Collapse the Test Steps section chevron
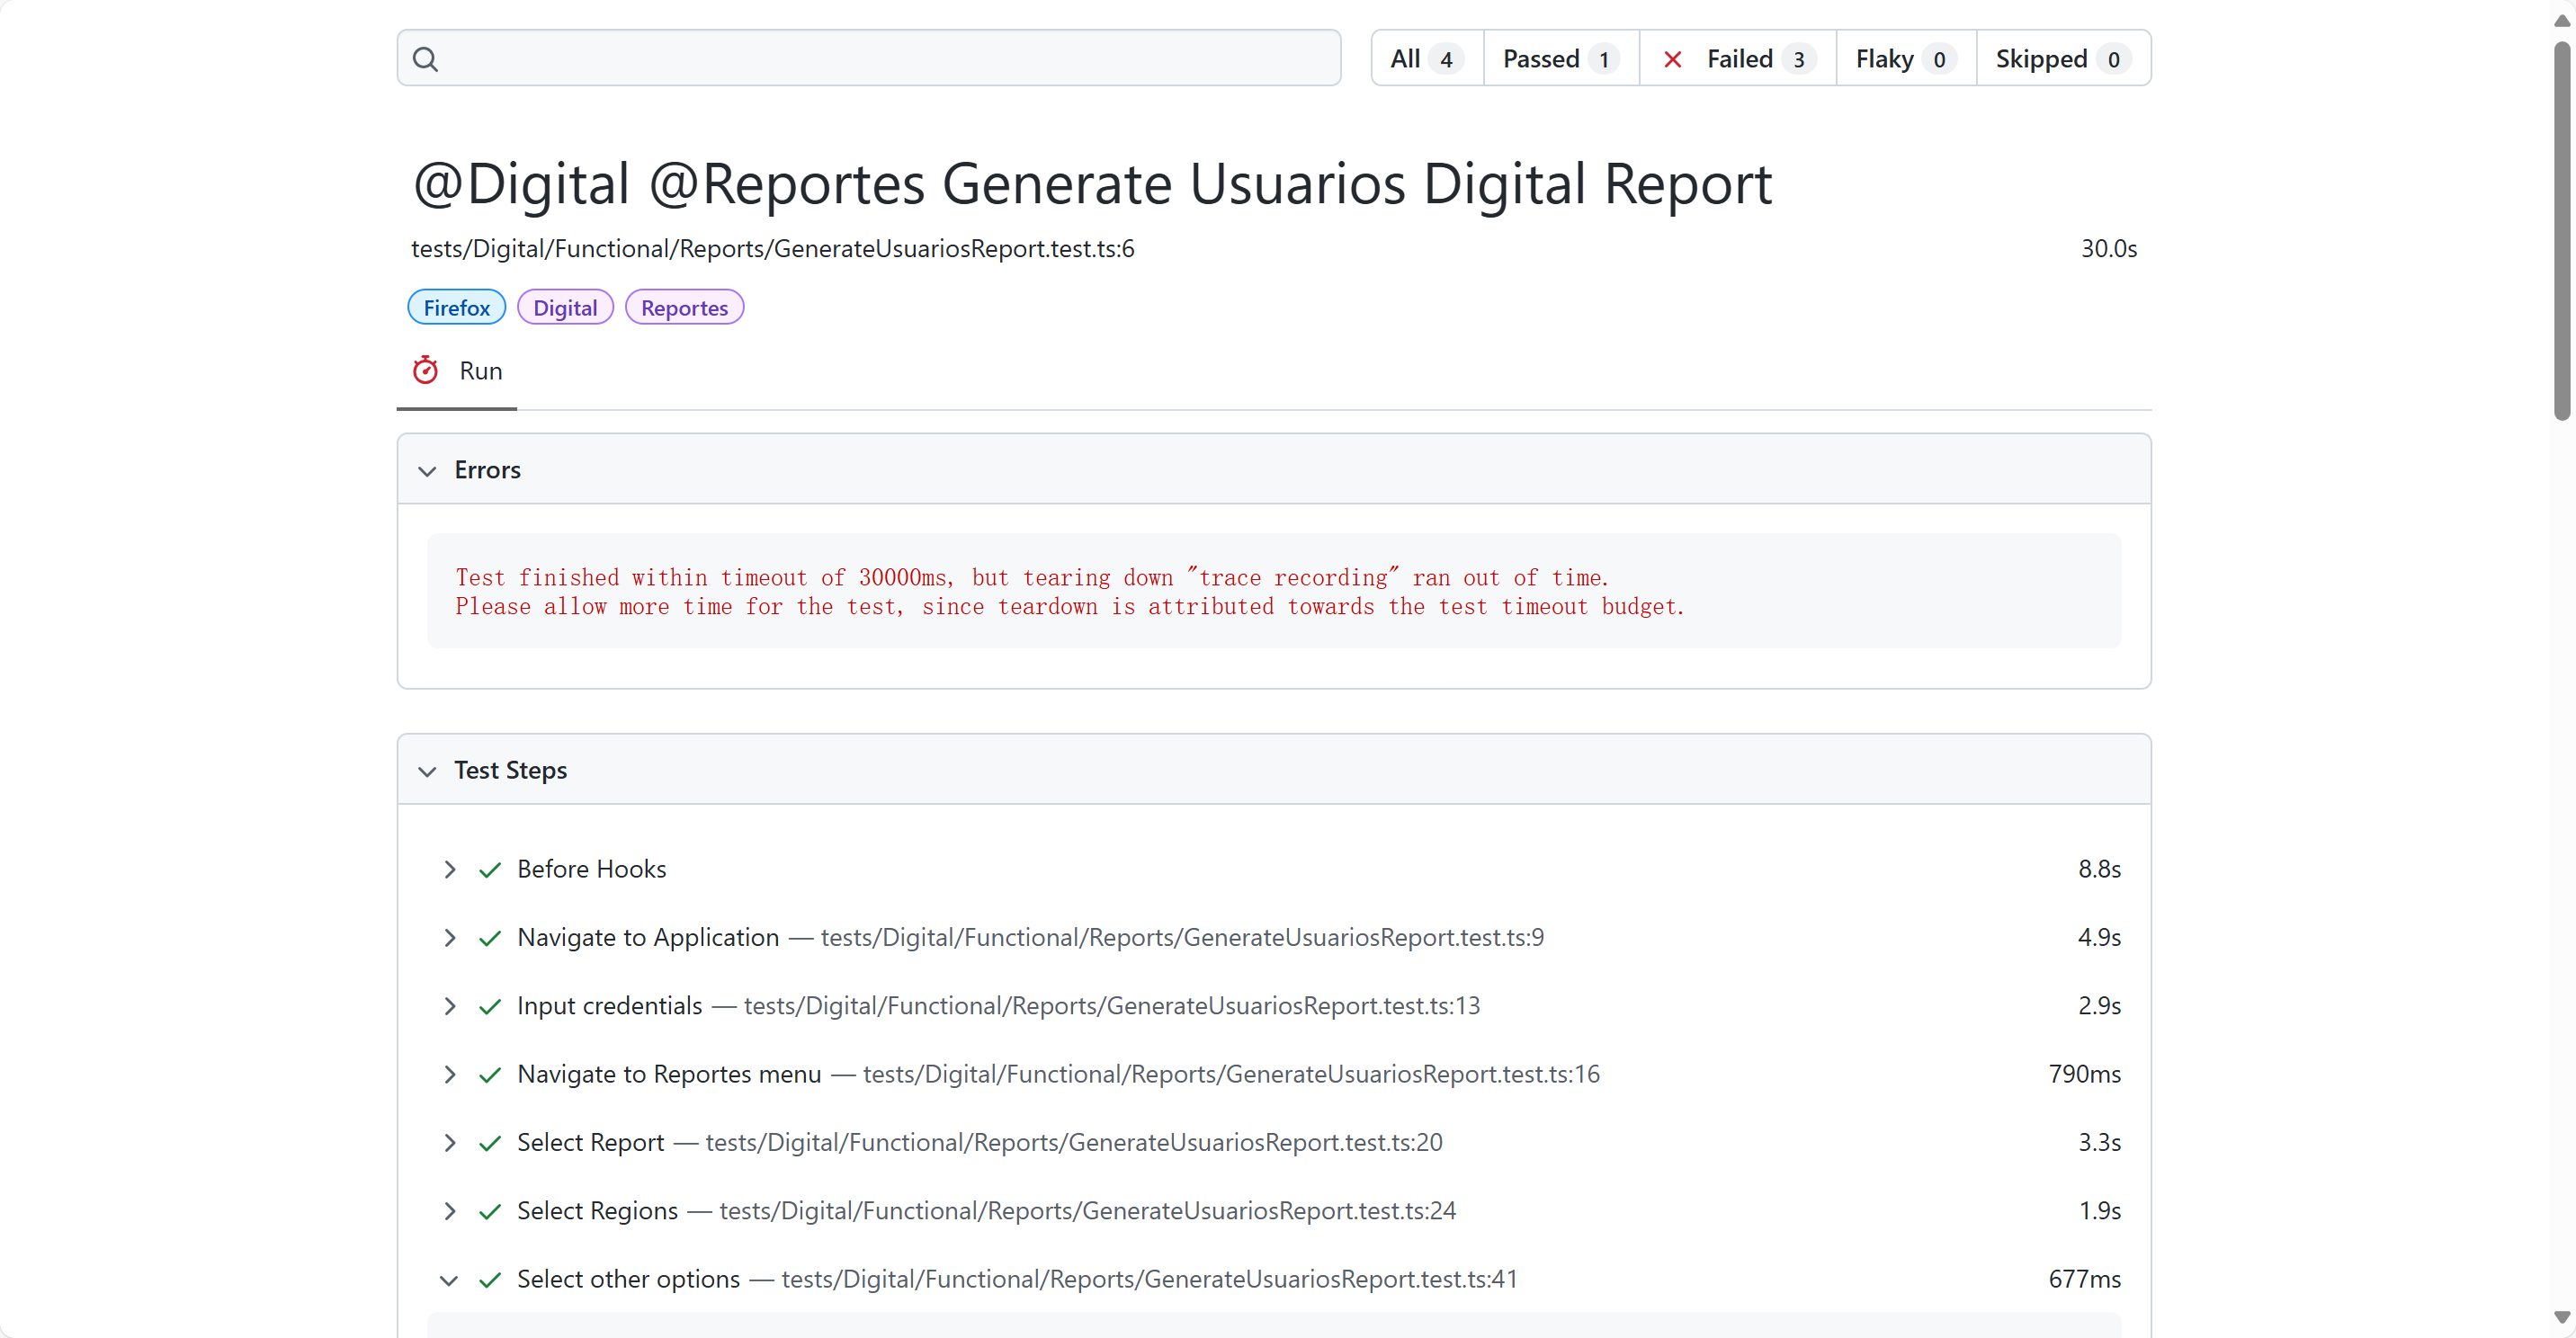 pos(427,771)
